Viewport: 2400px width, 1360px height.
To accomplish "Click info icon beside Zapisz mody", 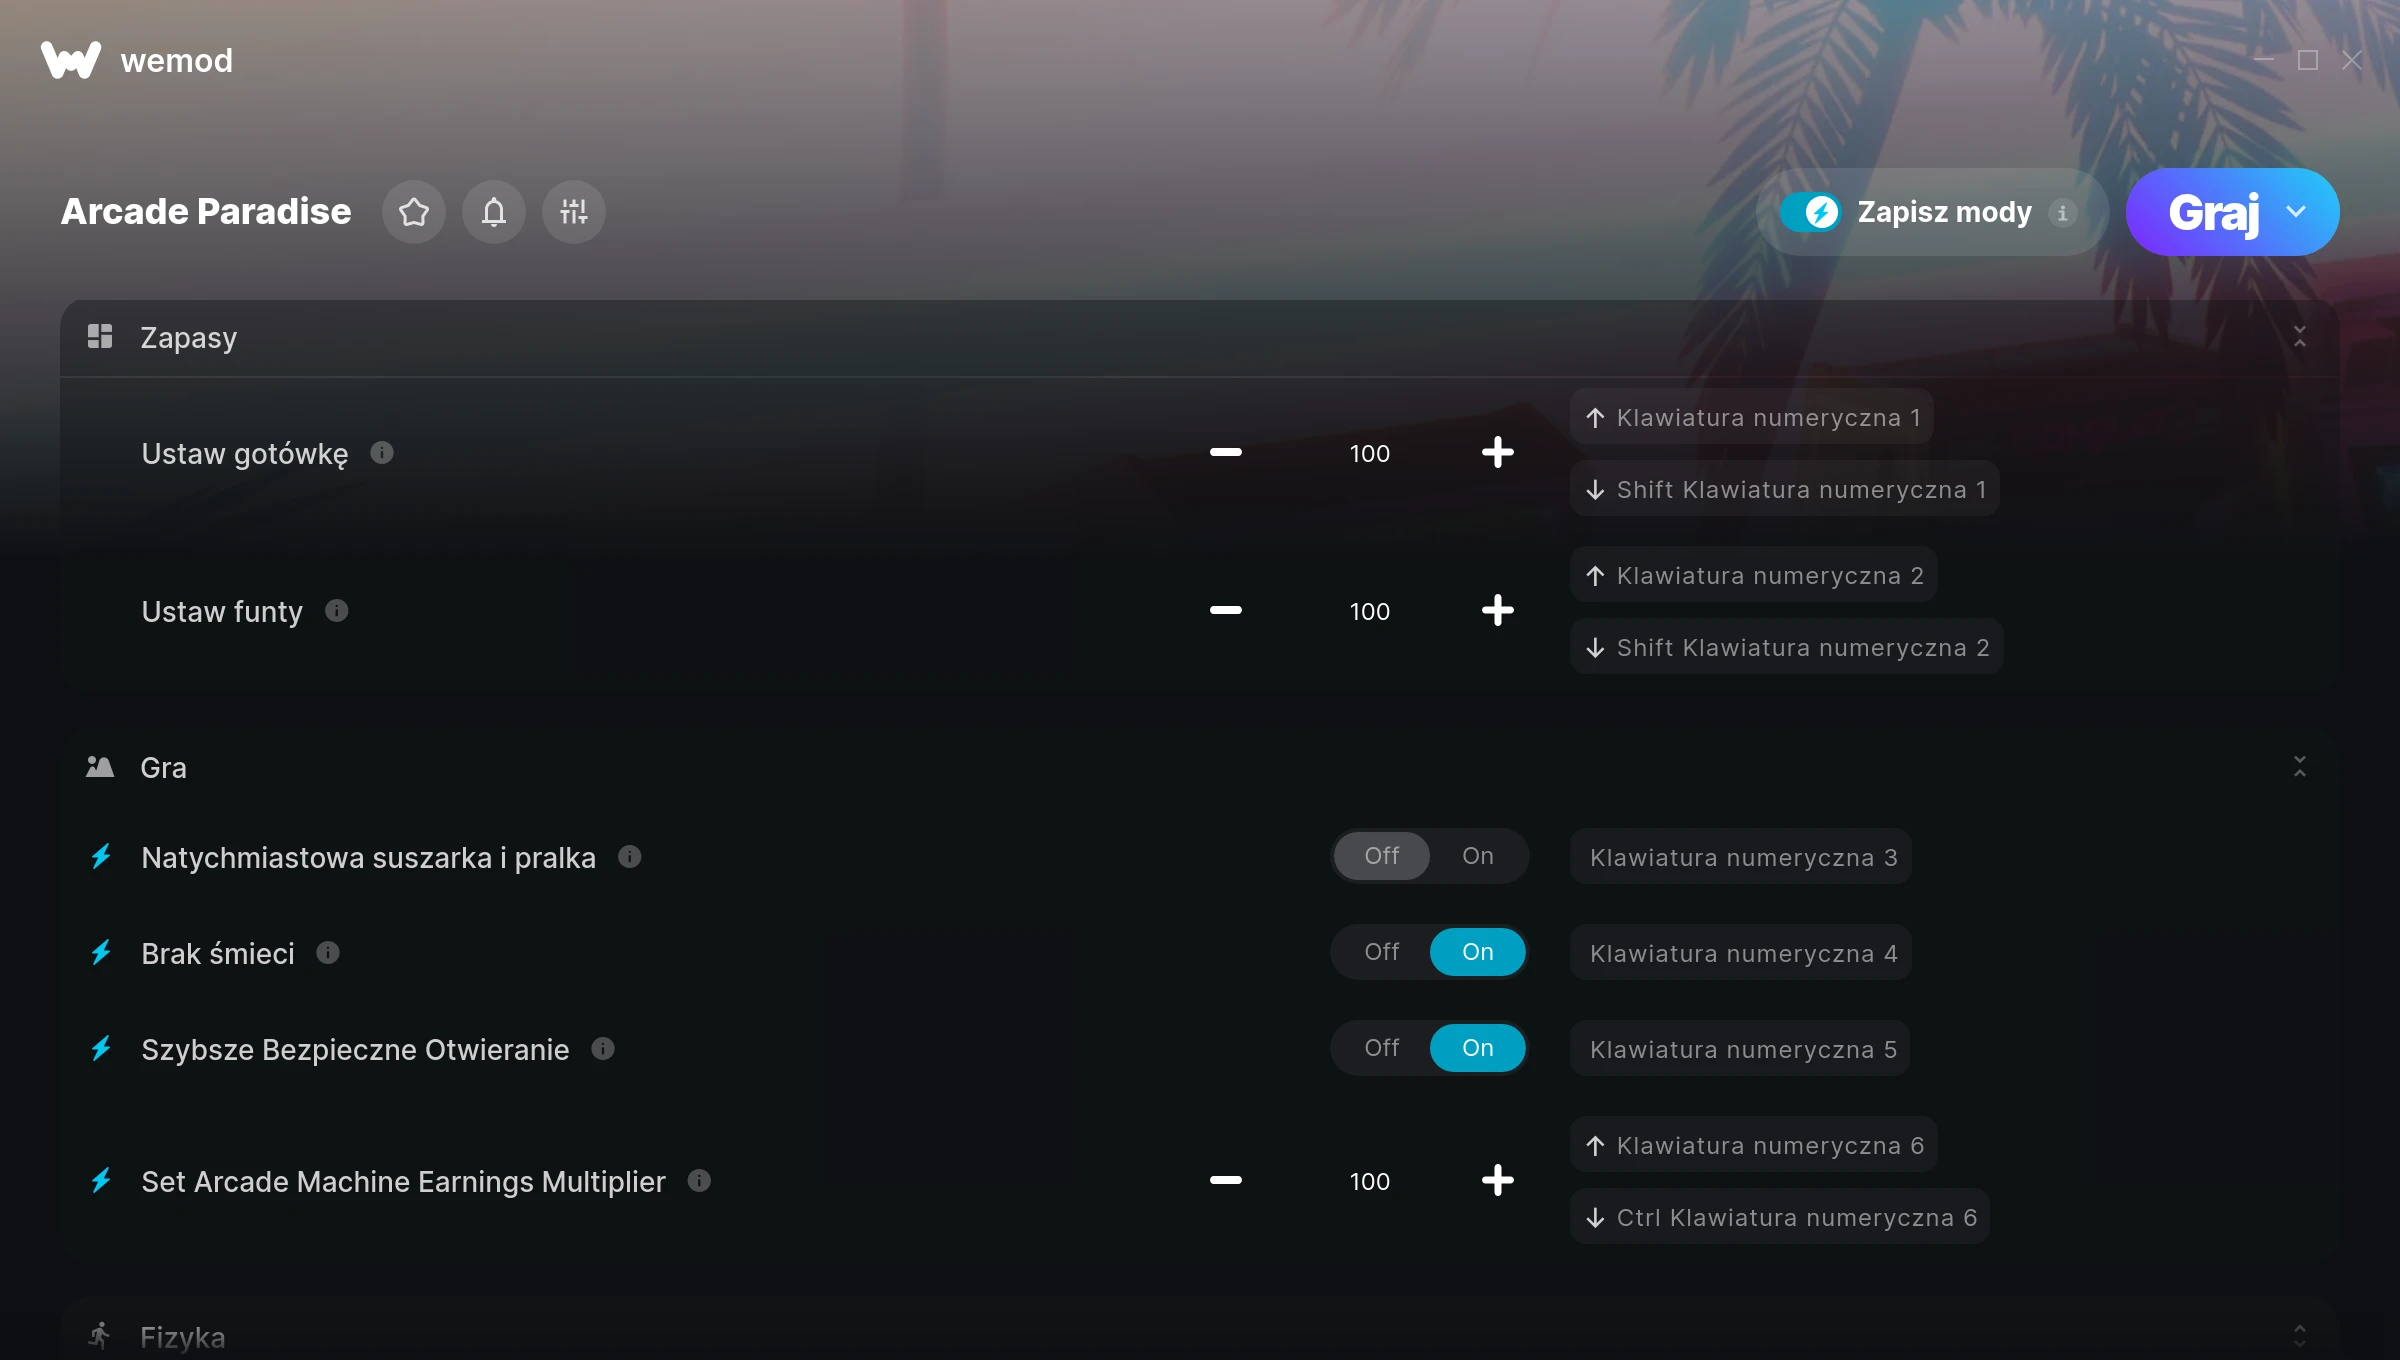I will (2062, 213).
